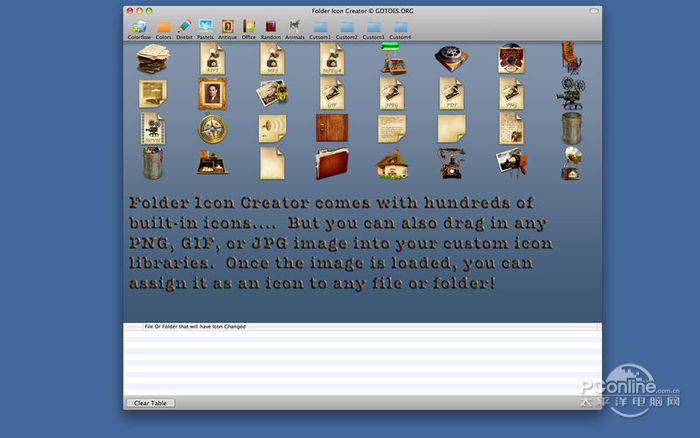Image resolution: width=700 pixels, height=438 pixels.
Task: Switch to the Onebit pencil library
Action: pos(184,30)
